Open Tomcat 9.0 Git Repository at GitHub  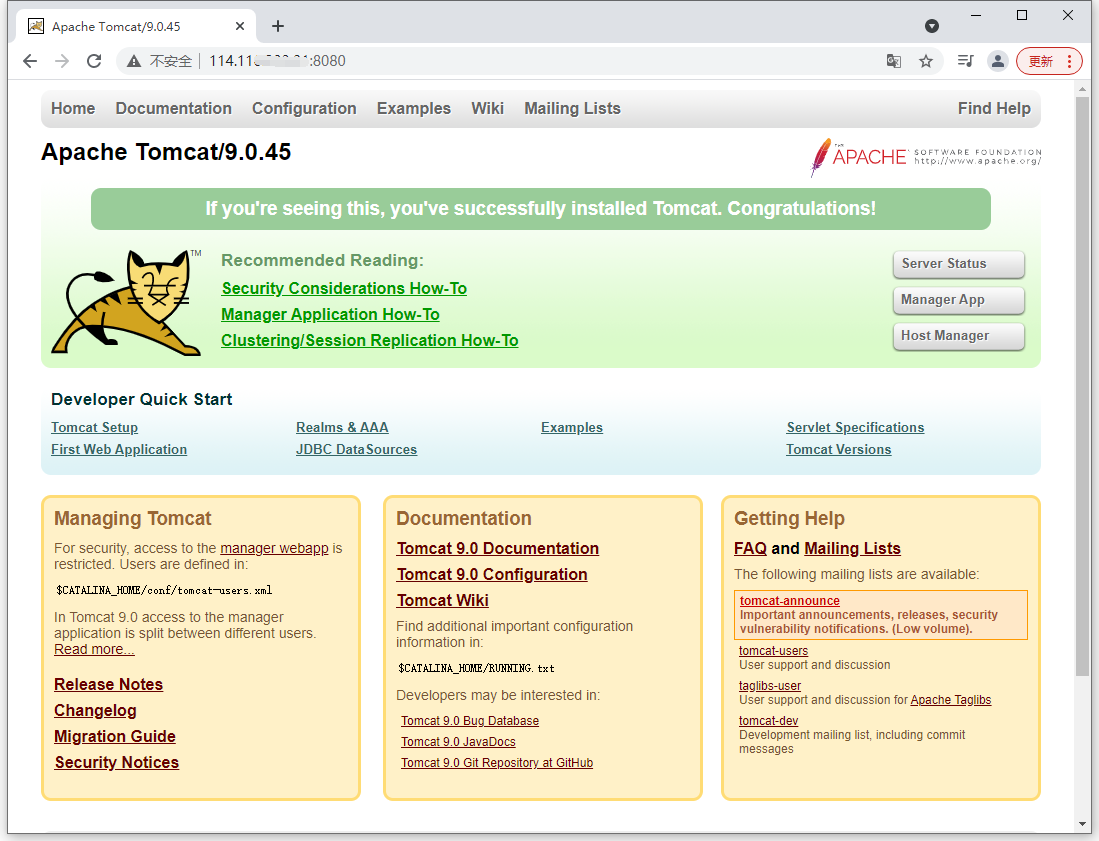497,763
